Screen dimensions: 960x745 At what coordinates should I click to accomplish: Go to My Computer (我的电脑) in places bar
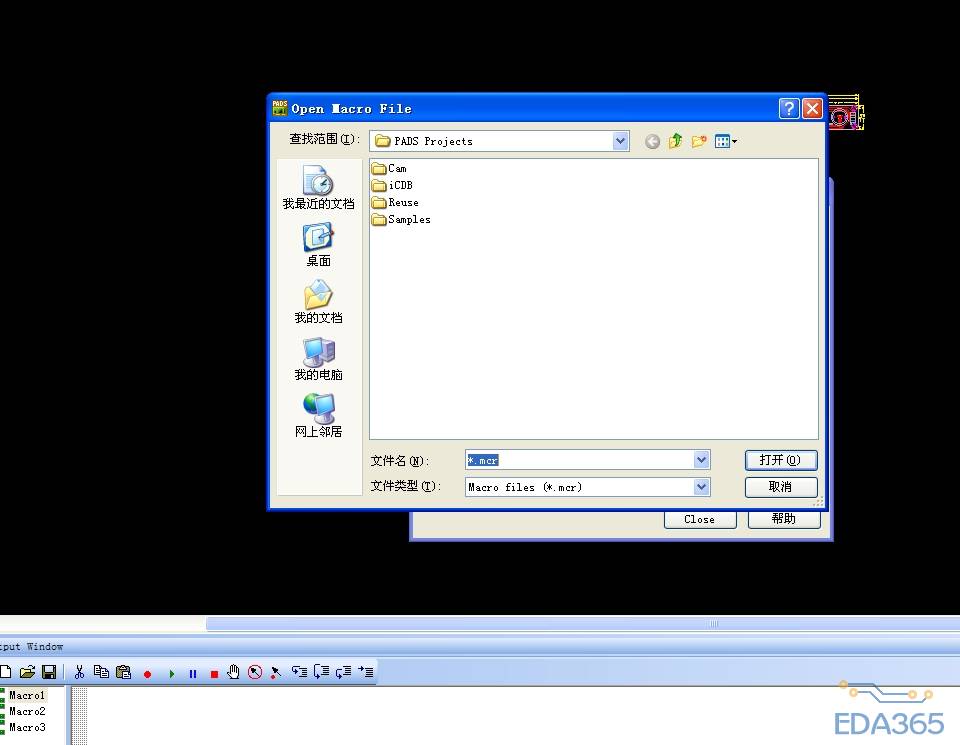(318, 359)
